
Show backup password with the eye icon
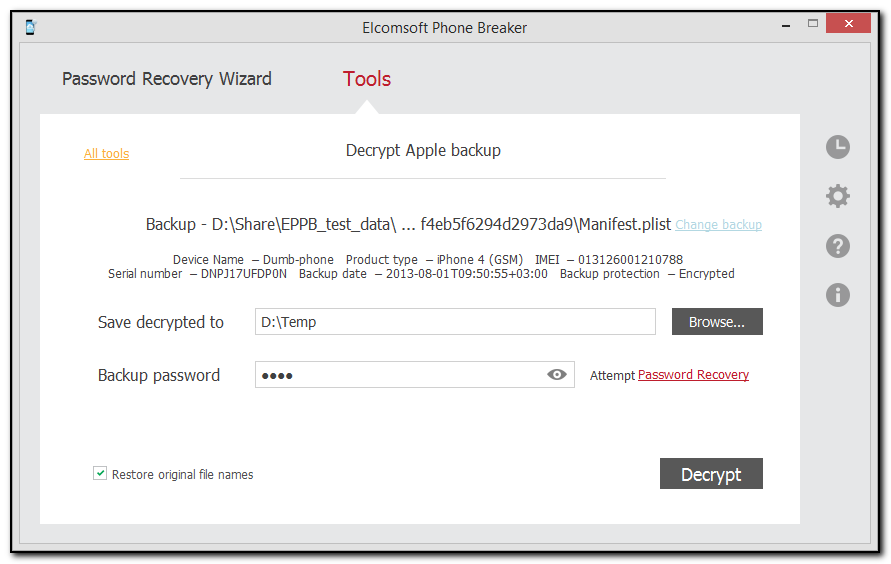tap(557, 375)
